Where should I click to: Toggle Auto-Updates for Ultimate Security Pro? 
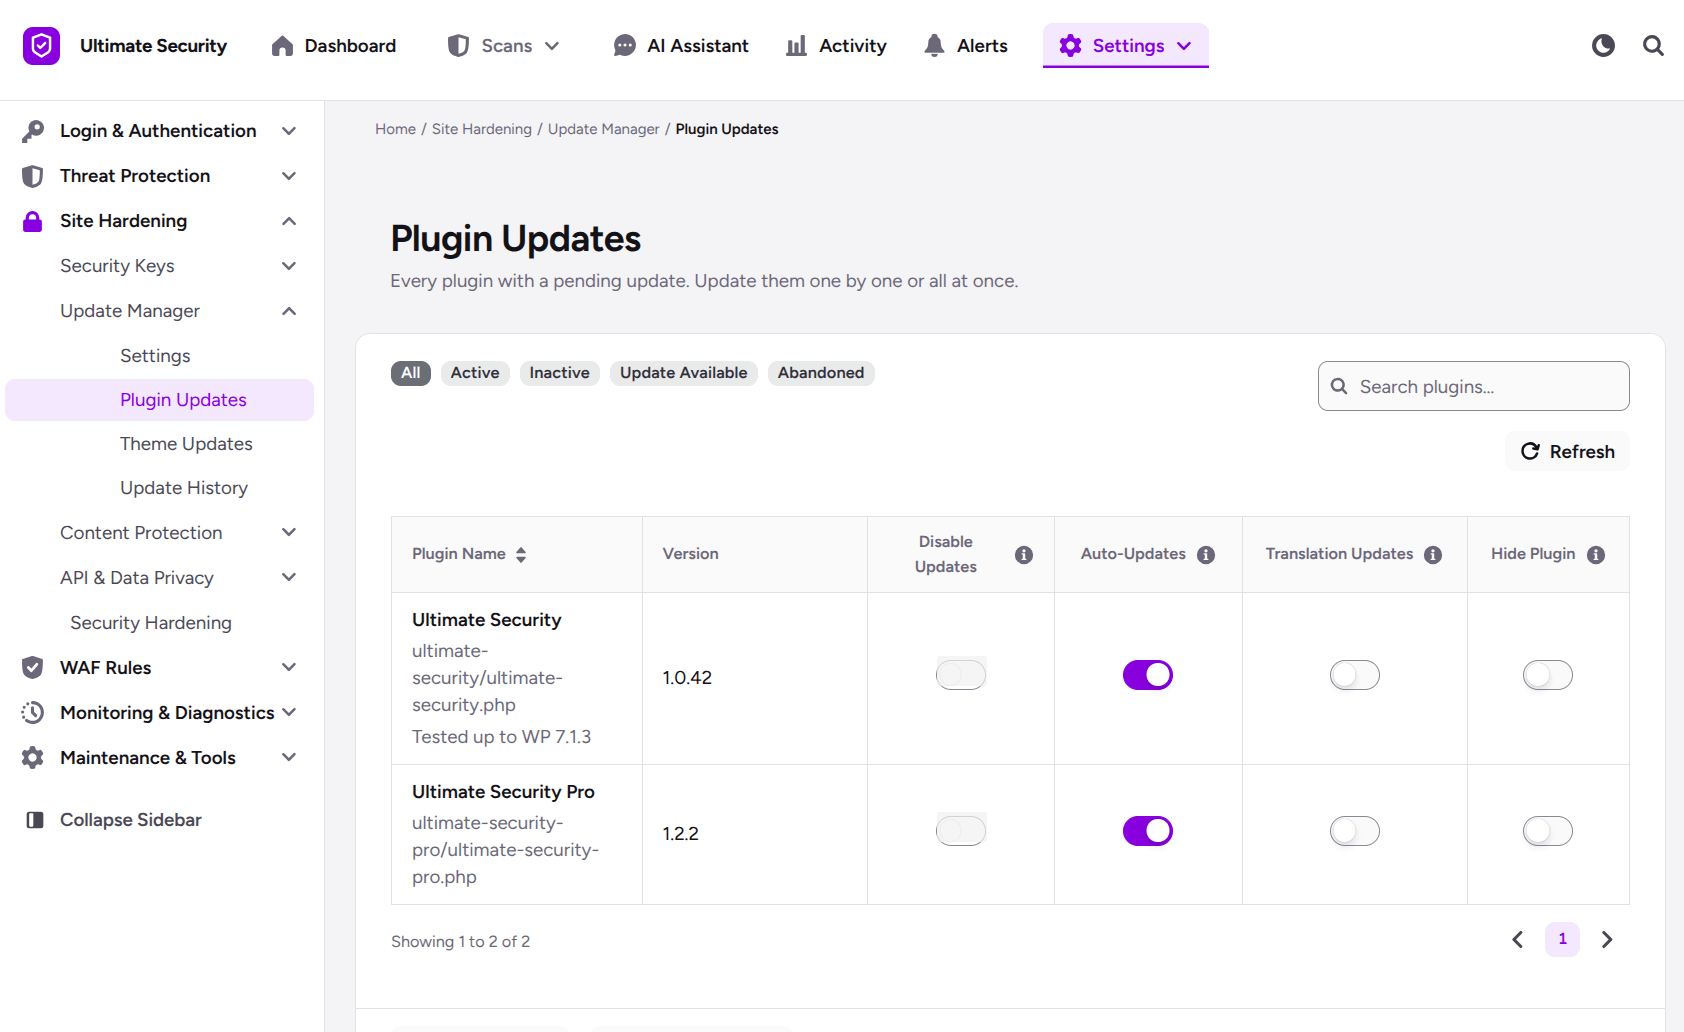point(1148,831)
